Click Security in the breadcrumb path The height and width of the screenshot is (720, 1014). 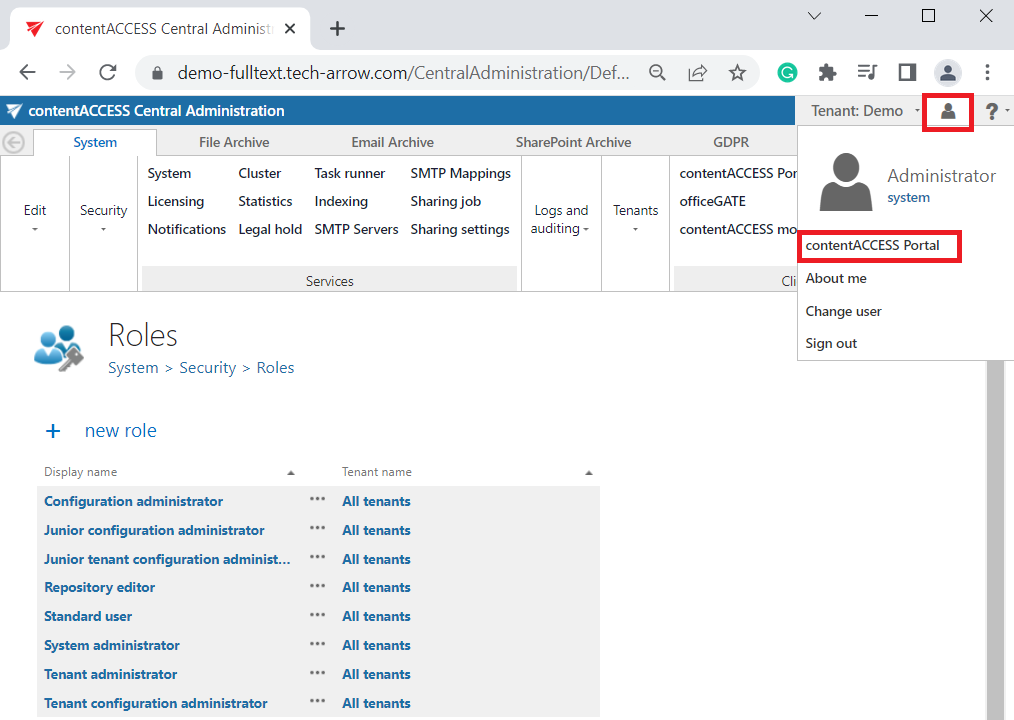click(x=207, y=368)
